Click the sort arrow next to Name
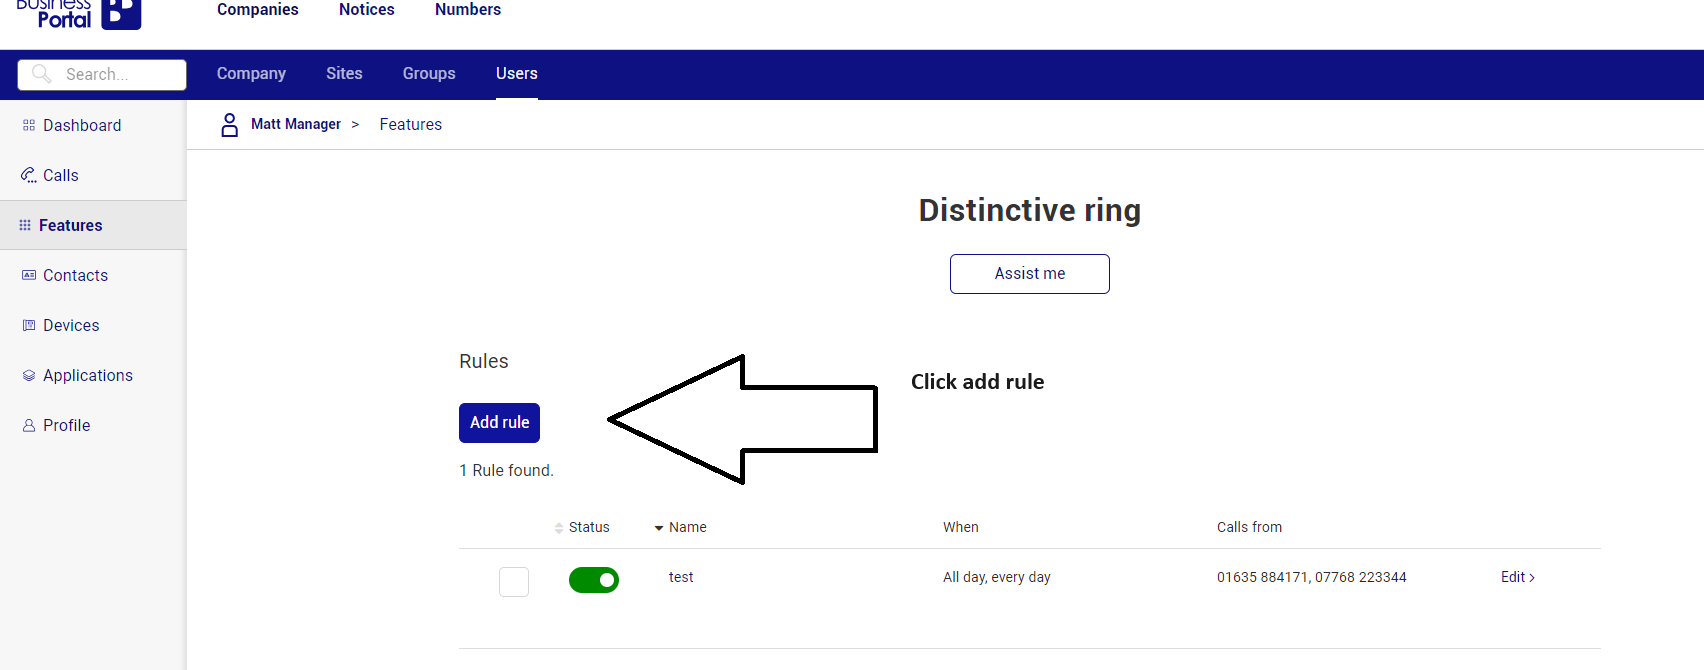Viewport: 1704px width, 670px height. (x=658, y=527)
